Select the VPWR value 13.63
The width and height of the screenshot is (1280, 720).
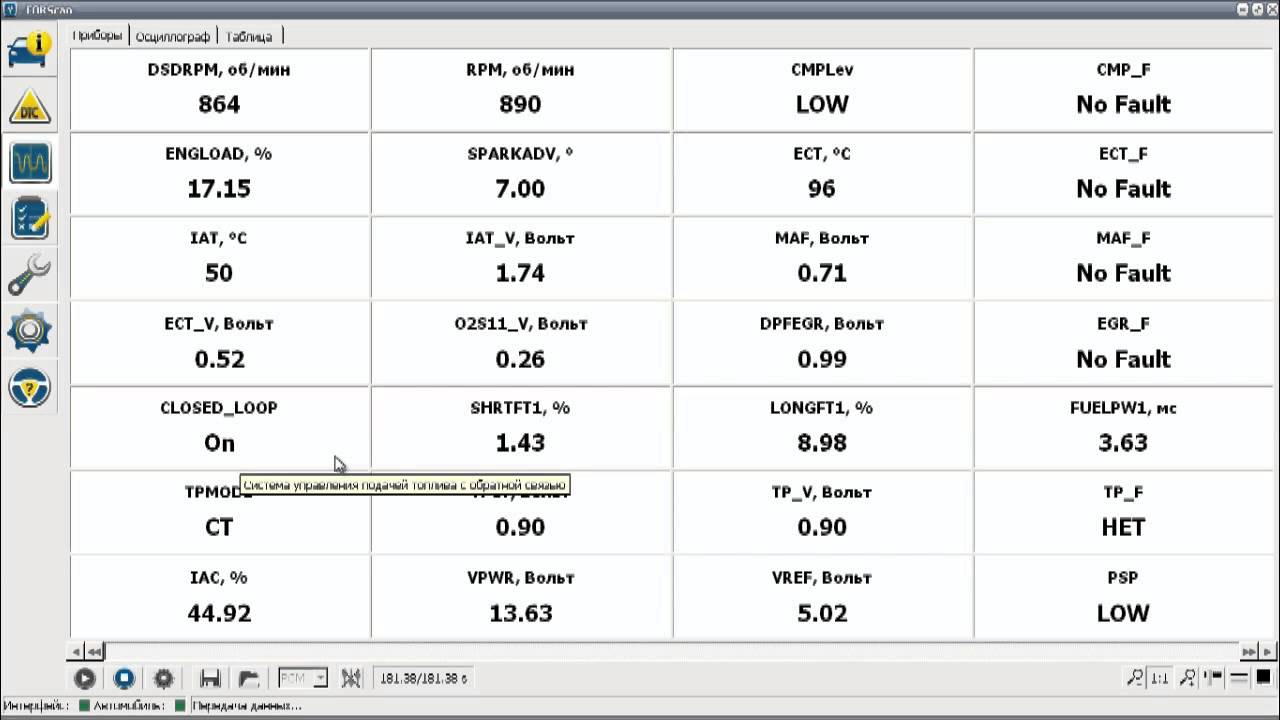coord(520,613)
